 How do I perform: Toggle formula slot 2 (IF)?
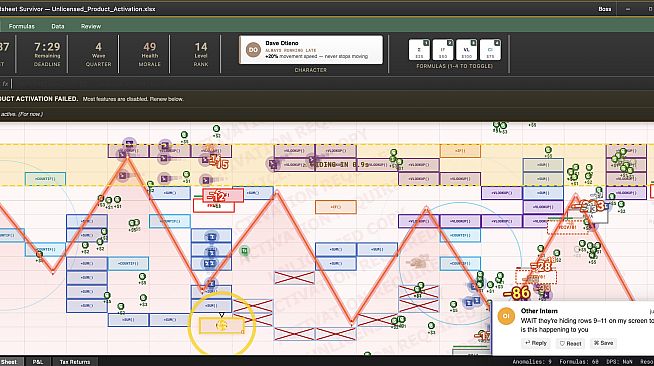pos(443,50)
